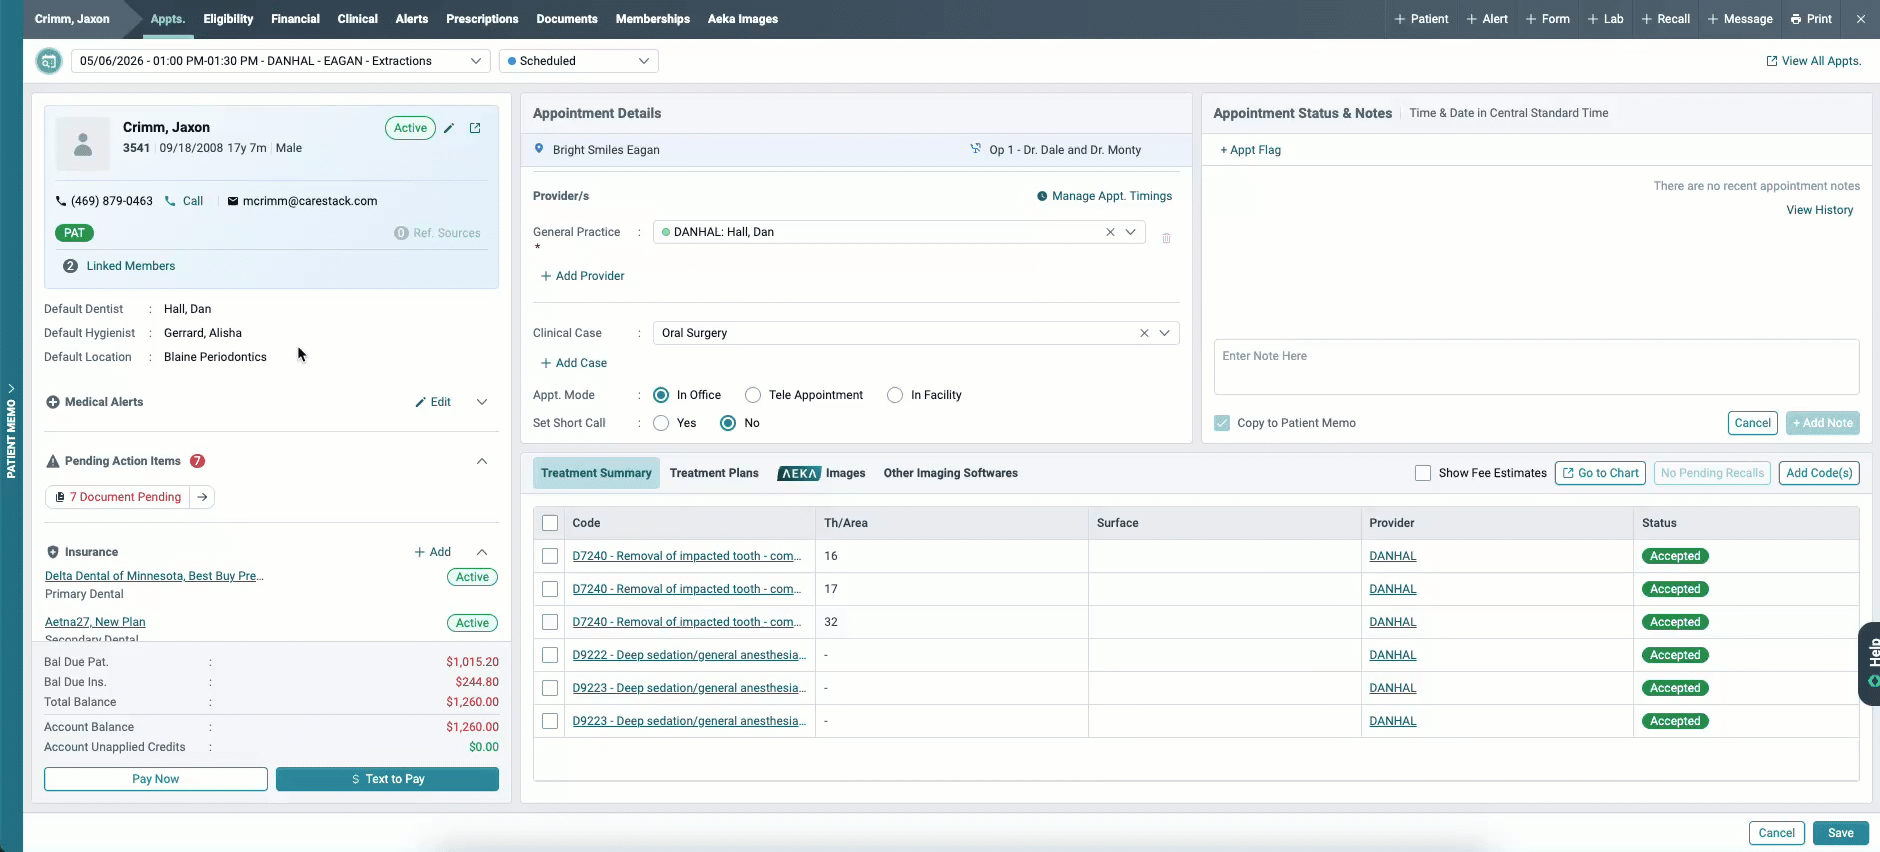Click the Insurance shield icon
The image size is (1880, 852).
(53, 552)
